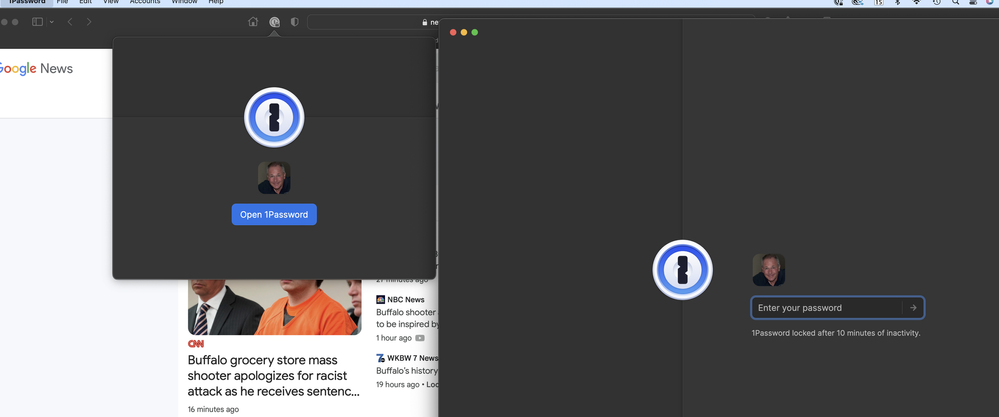Open the courtroom news photo thumbnail
Image resolution: width=999 pixels, height=417 pixels.
click(274, 307)
